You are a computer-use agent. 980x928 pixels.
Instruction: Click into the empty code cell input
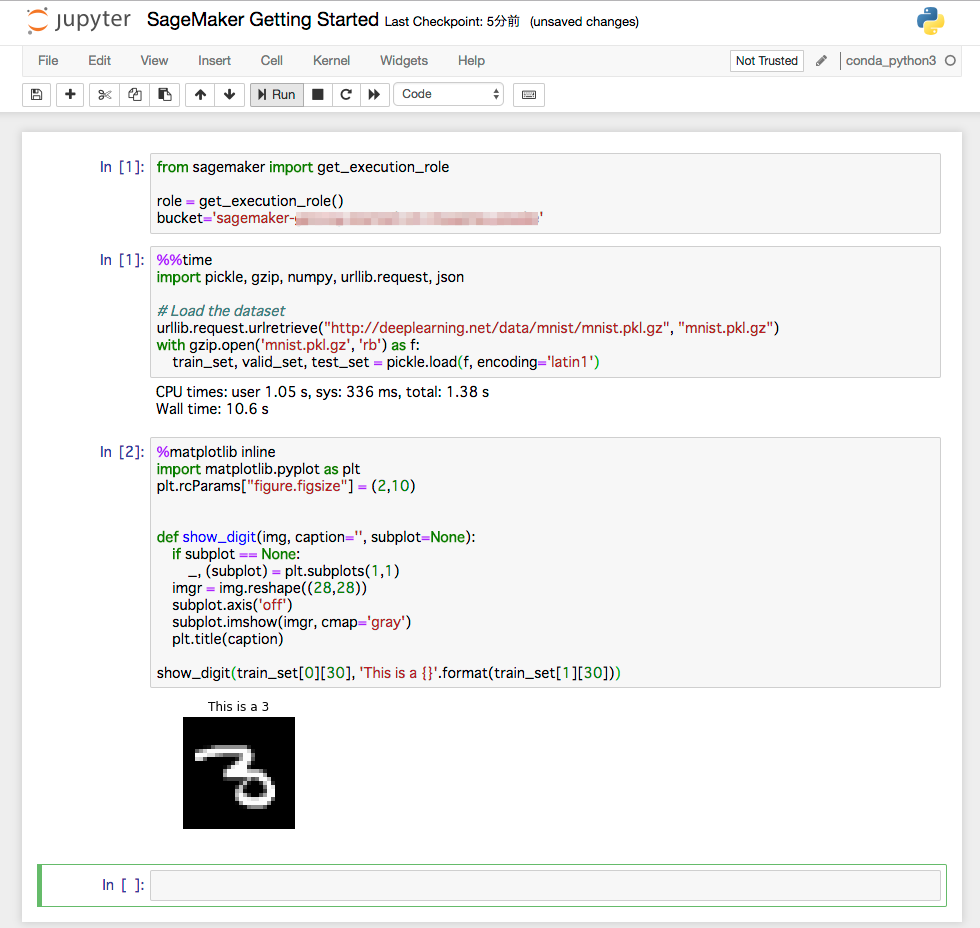click(545, 885)
